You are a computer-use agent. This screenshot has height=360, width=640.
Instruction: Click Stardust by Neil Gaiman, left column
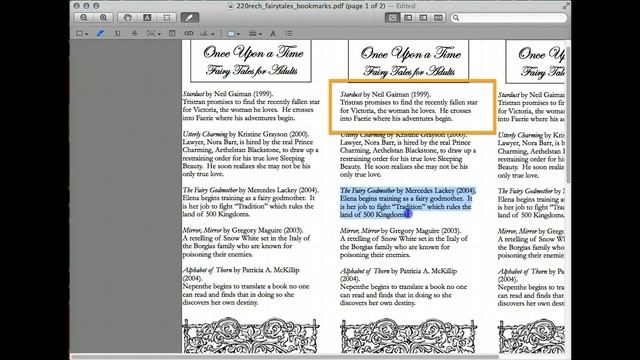228,94
